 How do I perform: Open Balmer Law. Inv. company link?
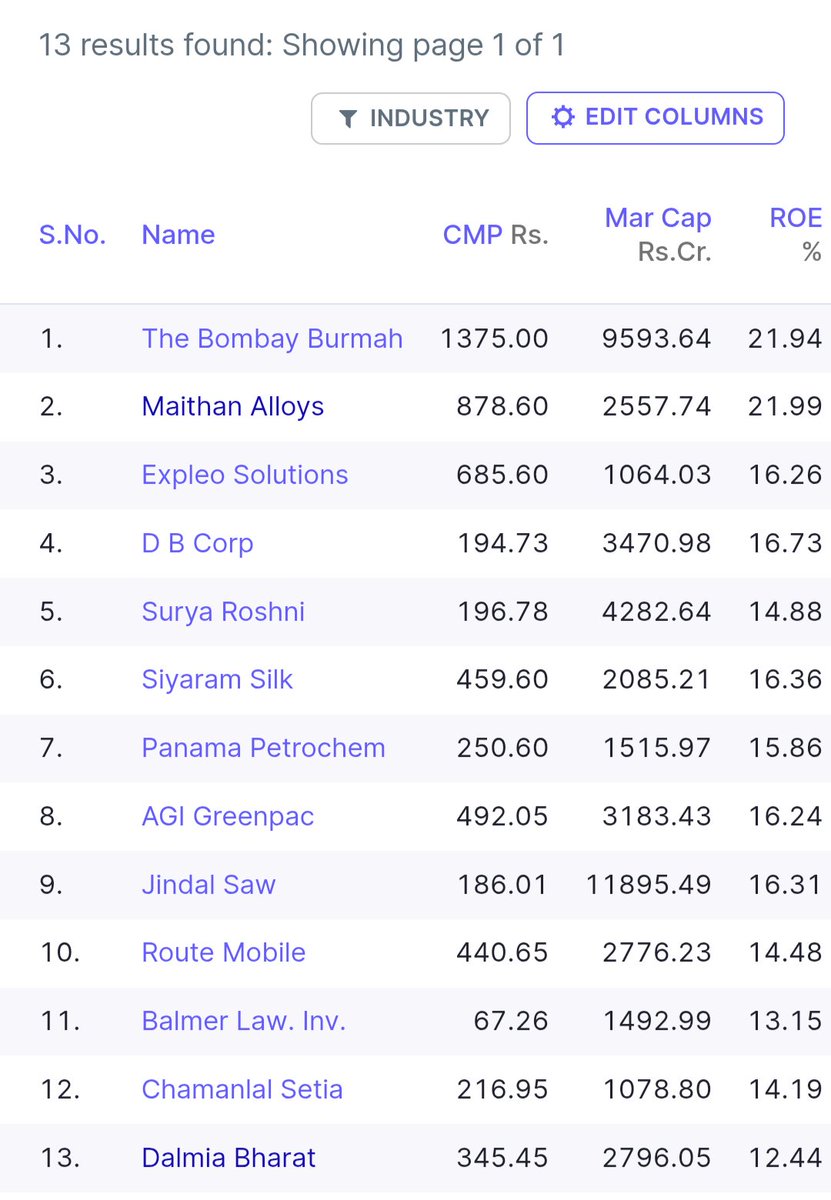pos(243,1021)
